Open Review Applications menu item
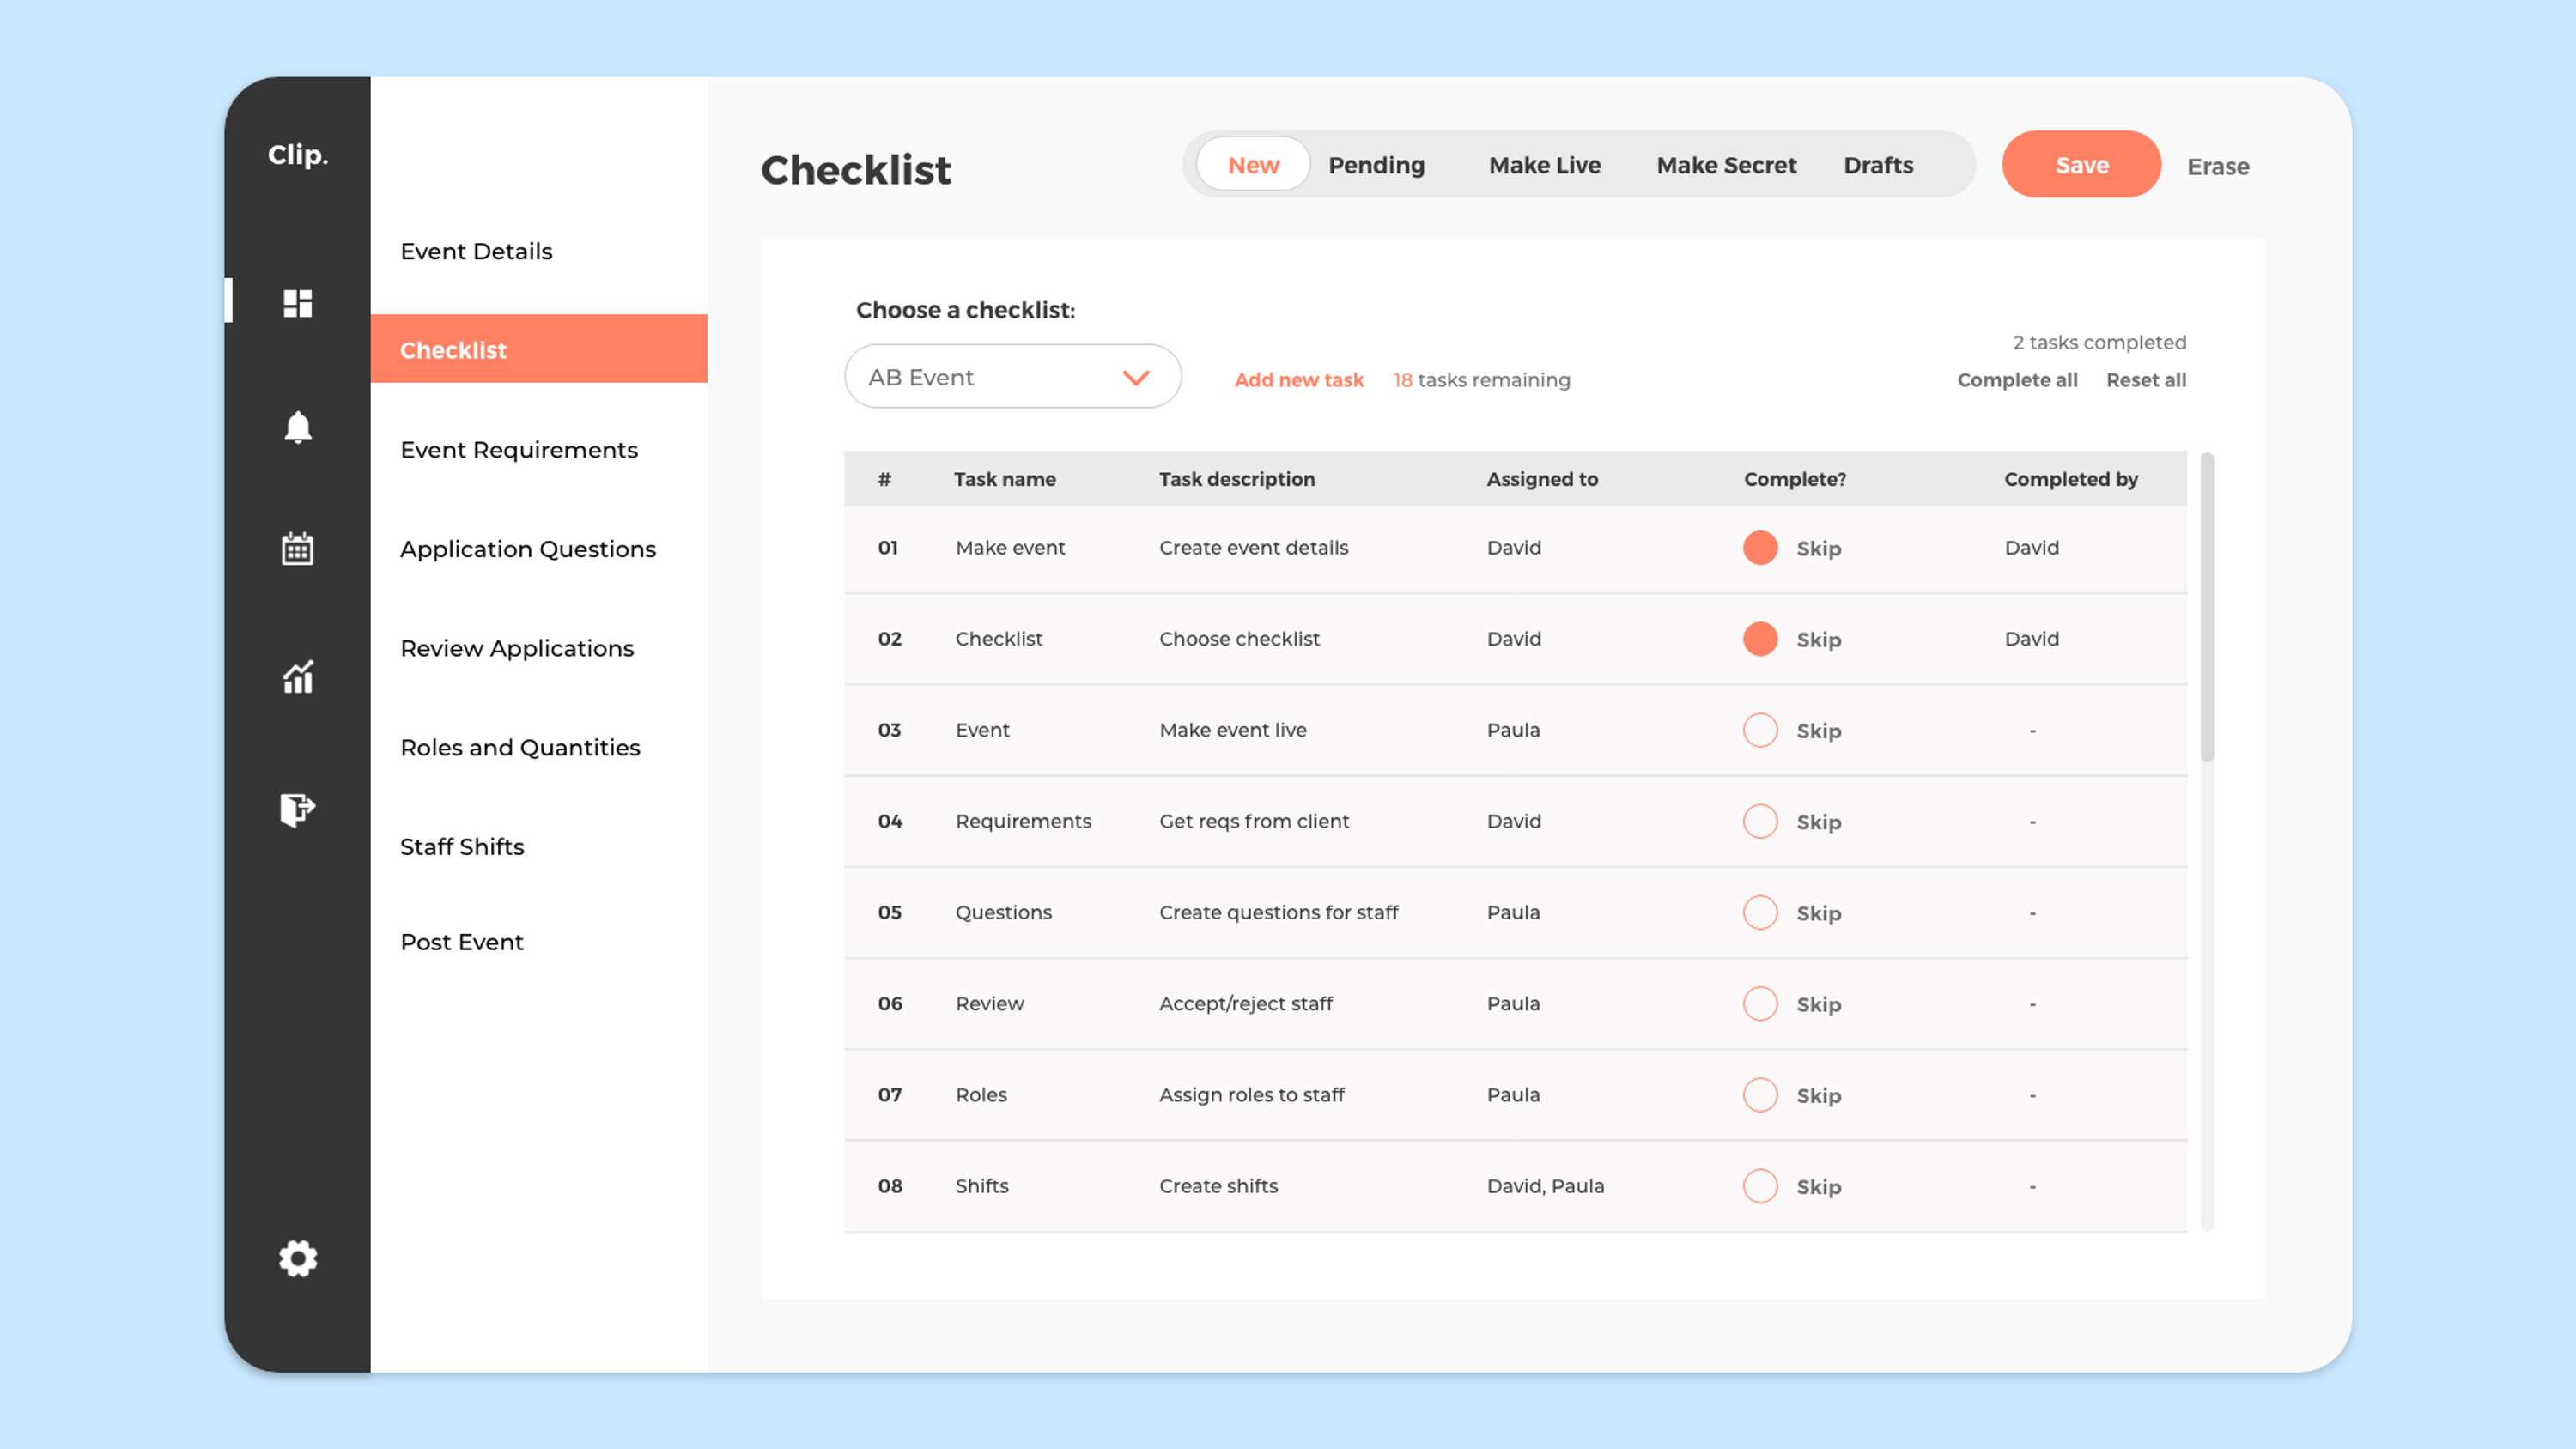 coord(516,648)
